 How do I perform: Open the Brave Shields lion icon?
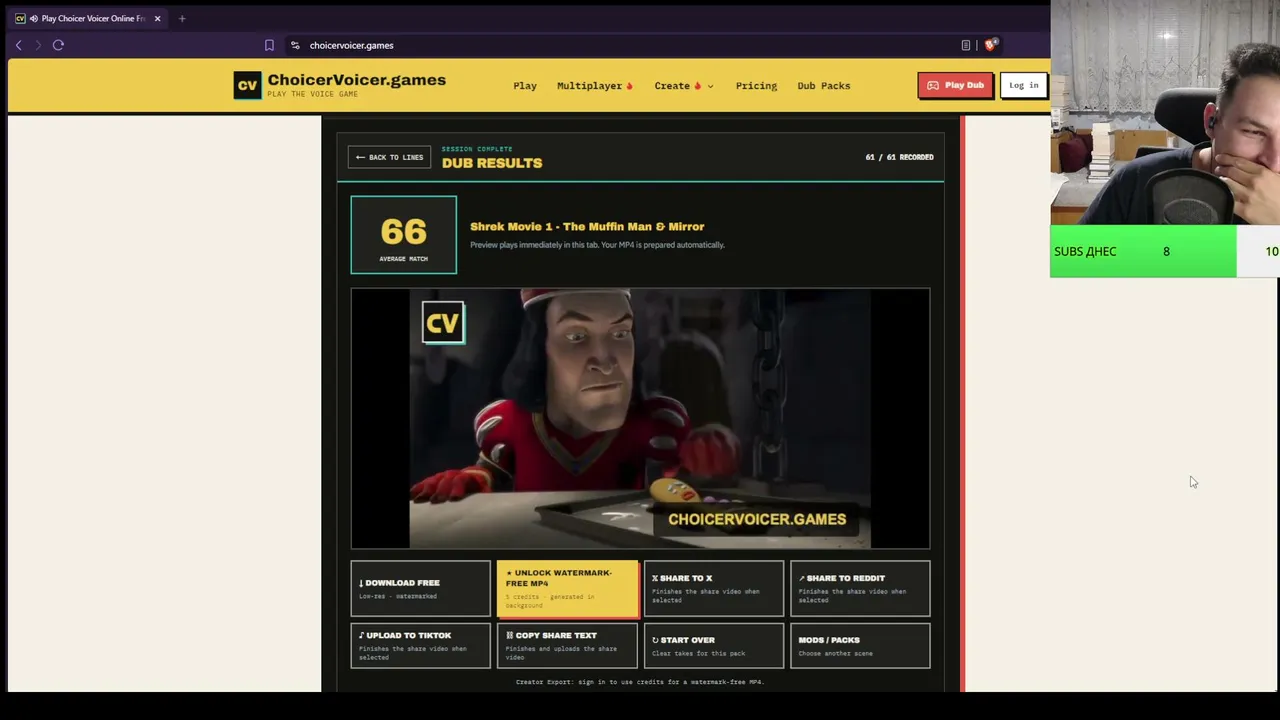[990, 45]
